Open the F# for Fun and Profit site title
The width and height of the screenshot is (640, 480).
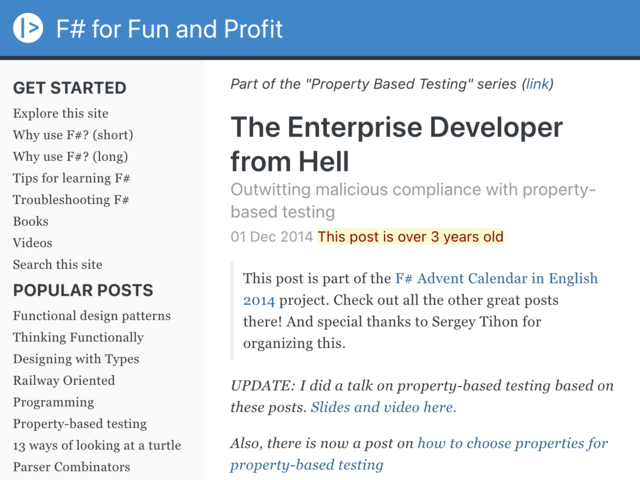[x=169, y=29]
